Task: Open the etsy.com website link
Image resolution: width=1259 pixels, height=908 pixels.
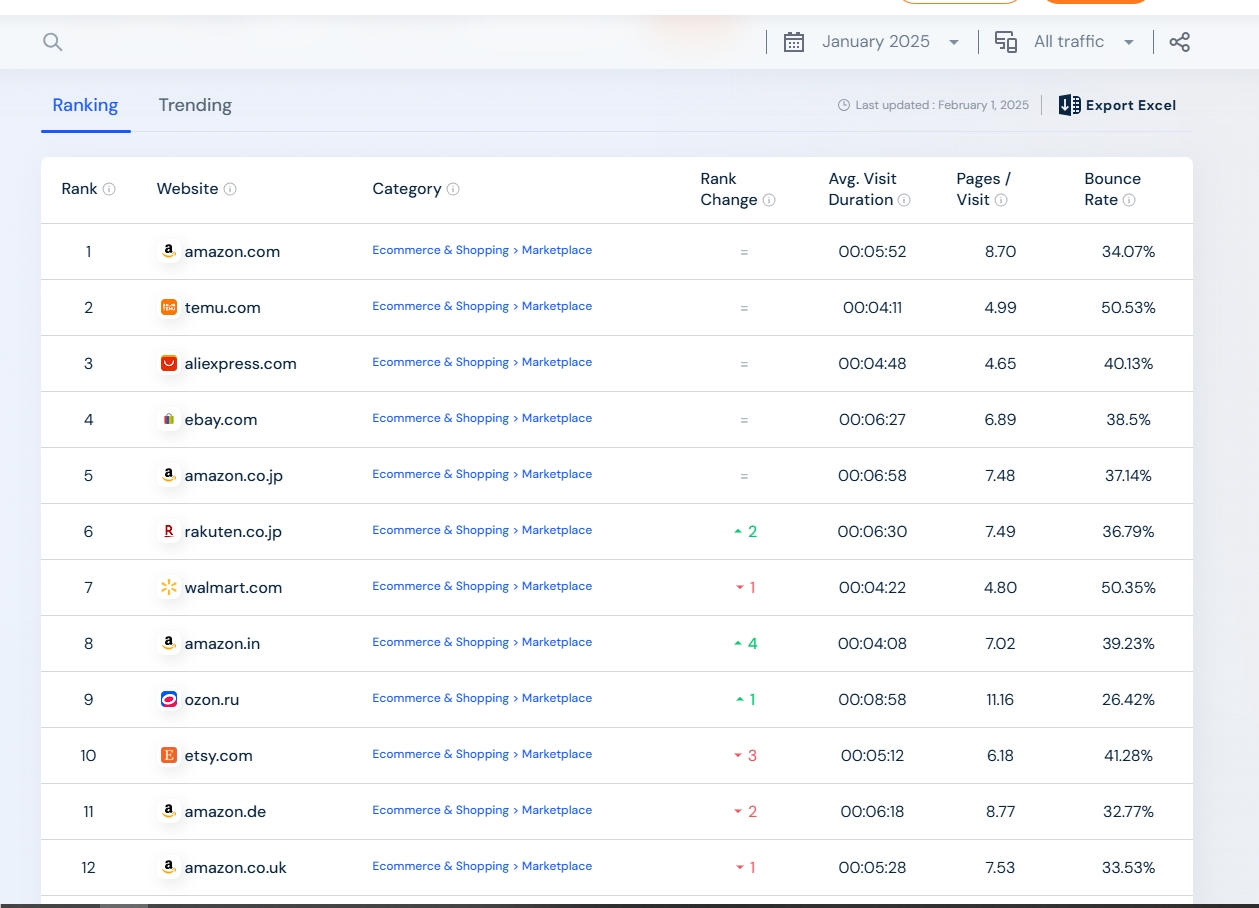Action: 219,756
